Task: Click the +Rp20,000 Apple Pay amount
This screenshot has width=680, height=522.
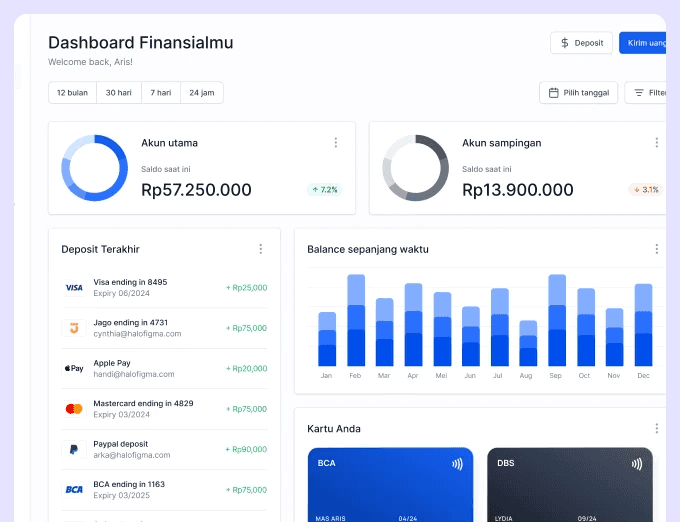Action: [246, 369]
